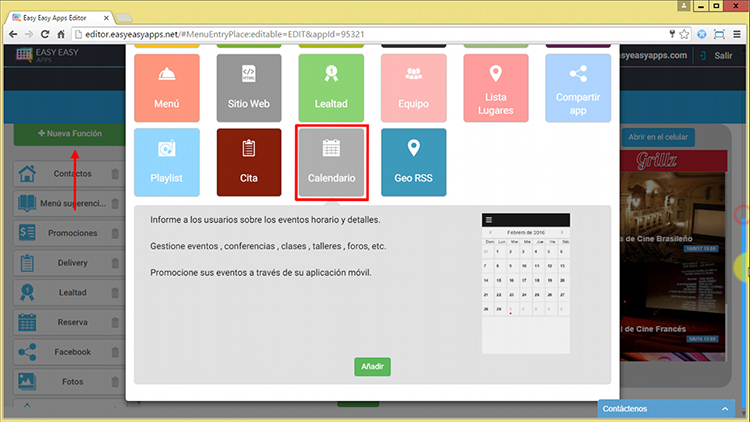Go to browser home page
This screenshot has width=750, height=422.
click(61, 34)
